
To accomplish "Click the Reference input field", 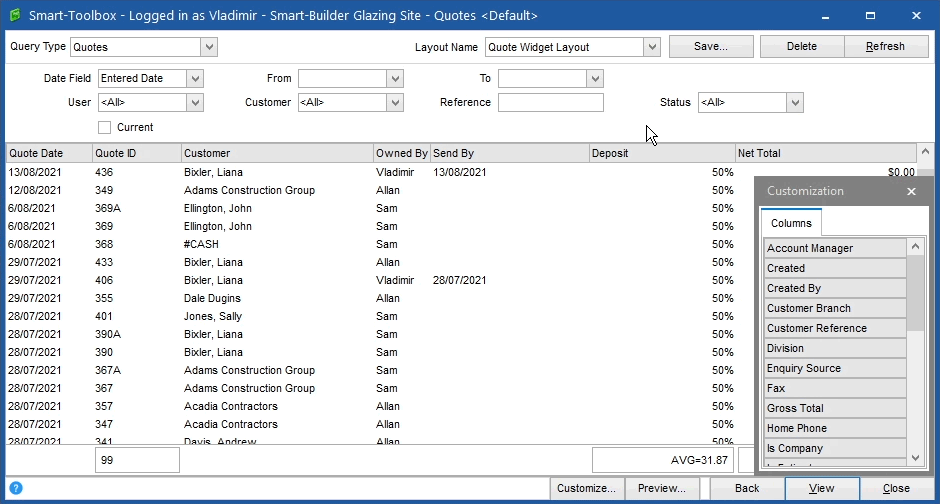I will (x=550, y=102).
